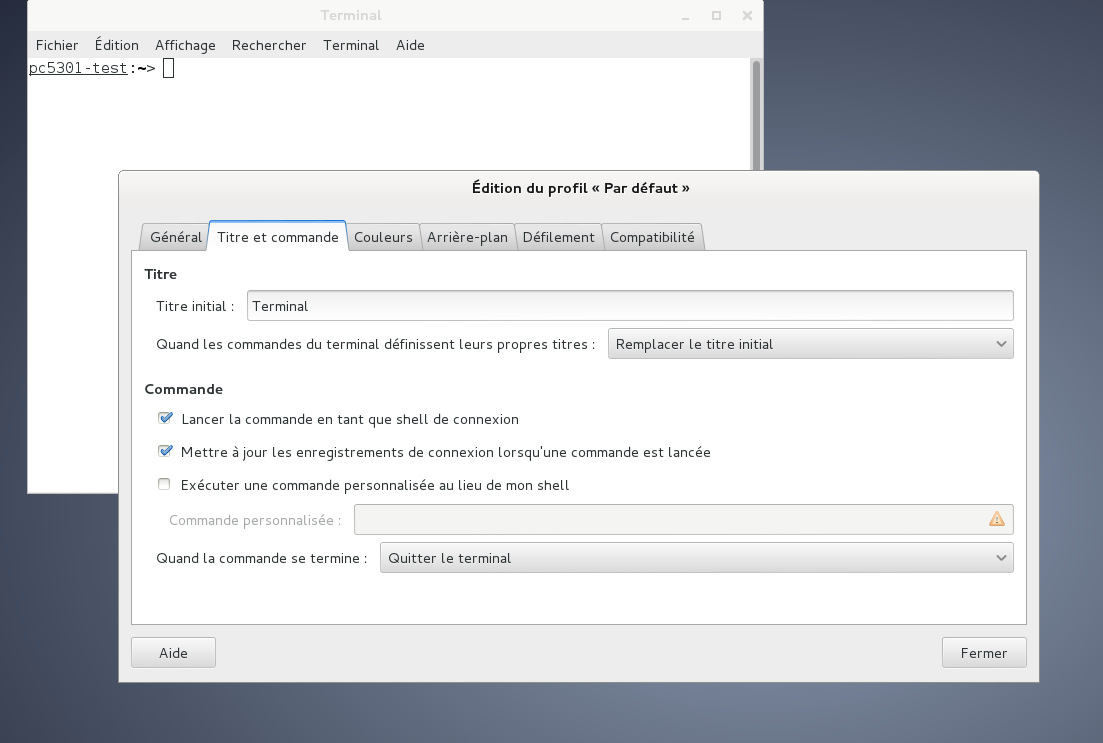The height and width of the screenshot is (743, 1103).
Task: Click the Aide button in the dialog
Action: point(173,653)
